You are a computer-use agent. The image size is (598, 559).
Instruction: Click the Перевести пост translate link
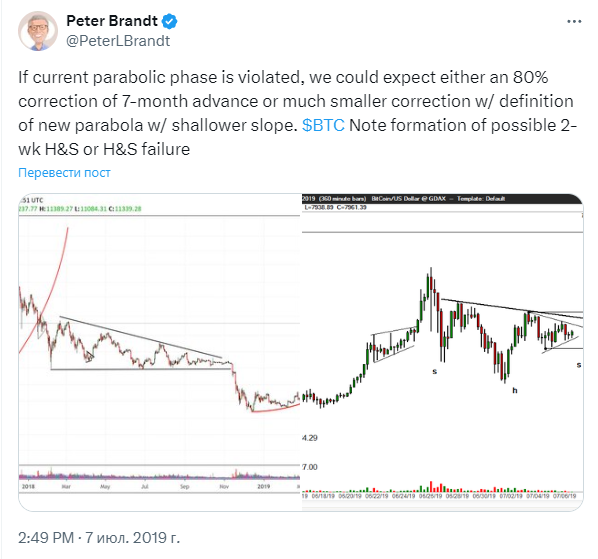(x=64, y=173)
